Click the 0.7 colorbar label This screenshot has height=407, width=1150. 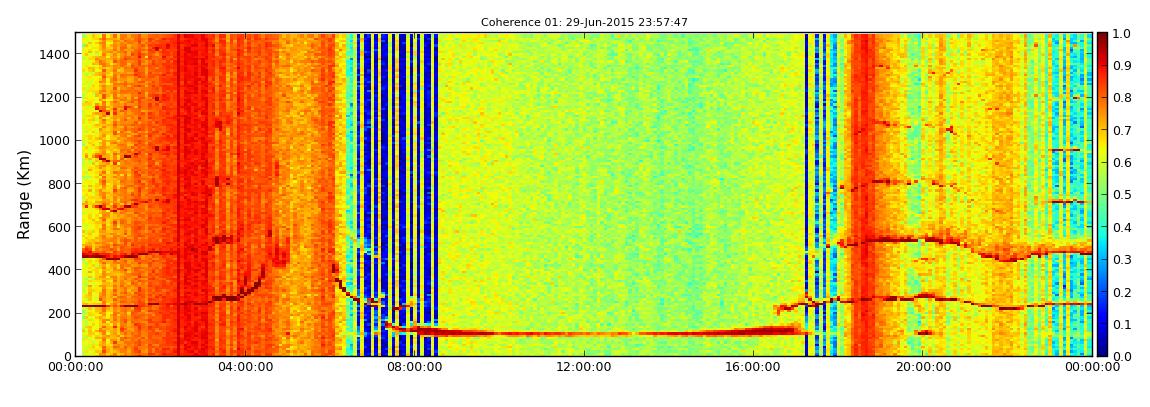click(1121, 131)
